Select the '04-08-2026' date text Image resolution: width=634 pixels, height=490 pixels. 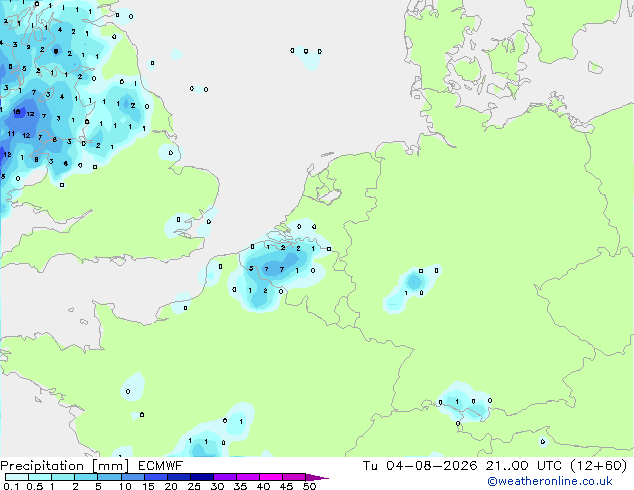[x=431, y=466]
